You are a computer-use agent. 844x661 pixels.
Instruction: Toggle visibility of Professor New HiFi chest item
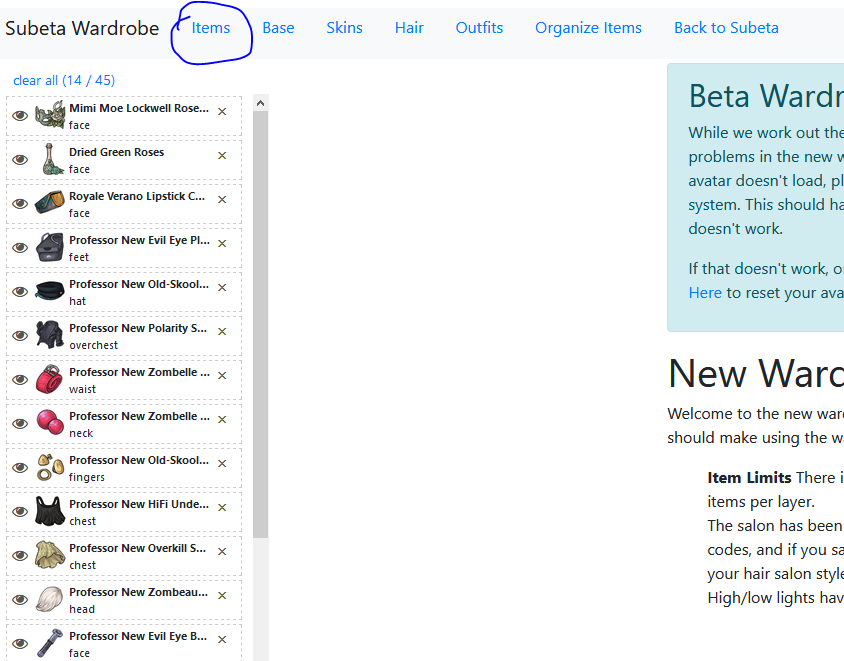point(20,511)
